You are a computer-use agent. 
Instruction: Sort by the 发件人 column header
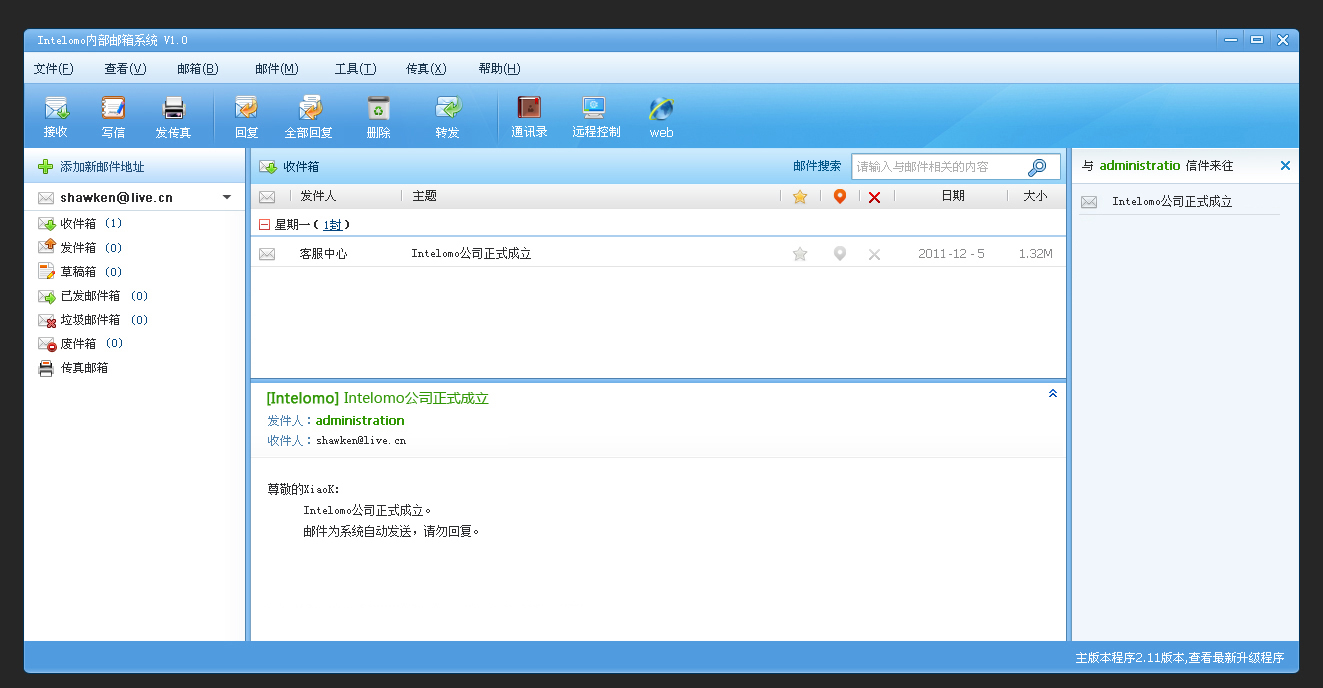pos(318,196)
